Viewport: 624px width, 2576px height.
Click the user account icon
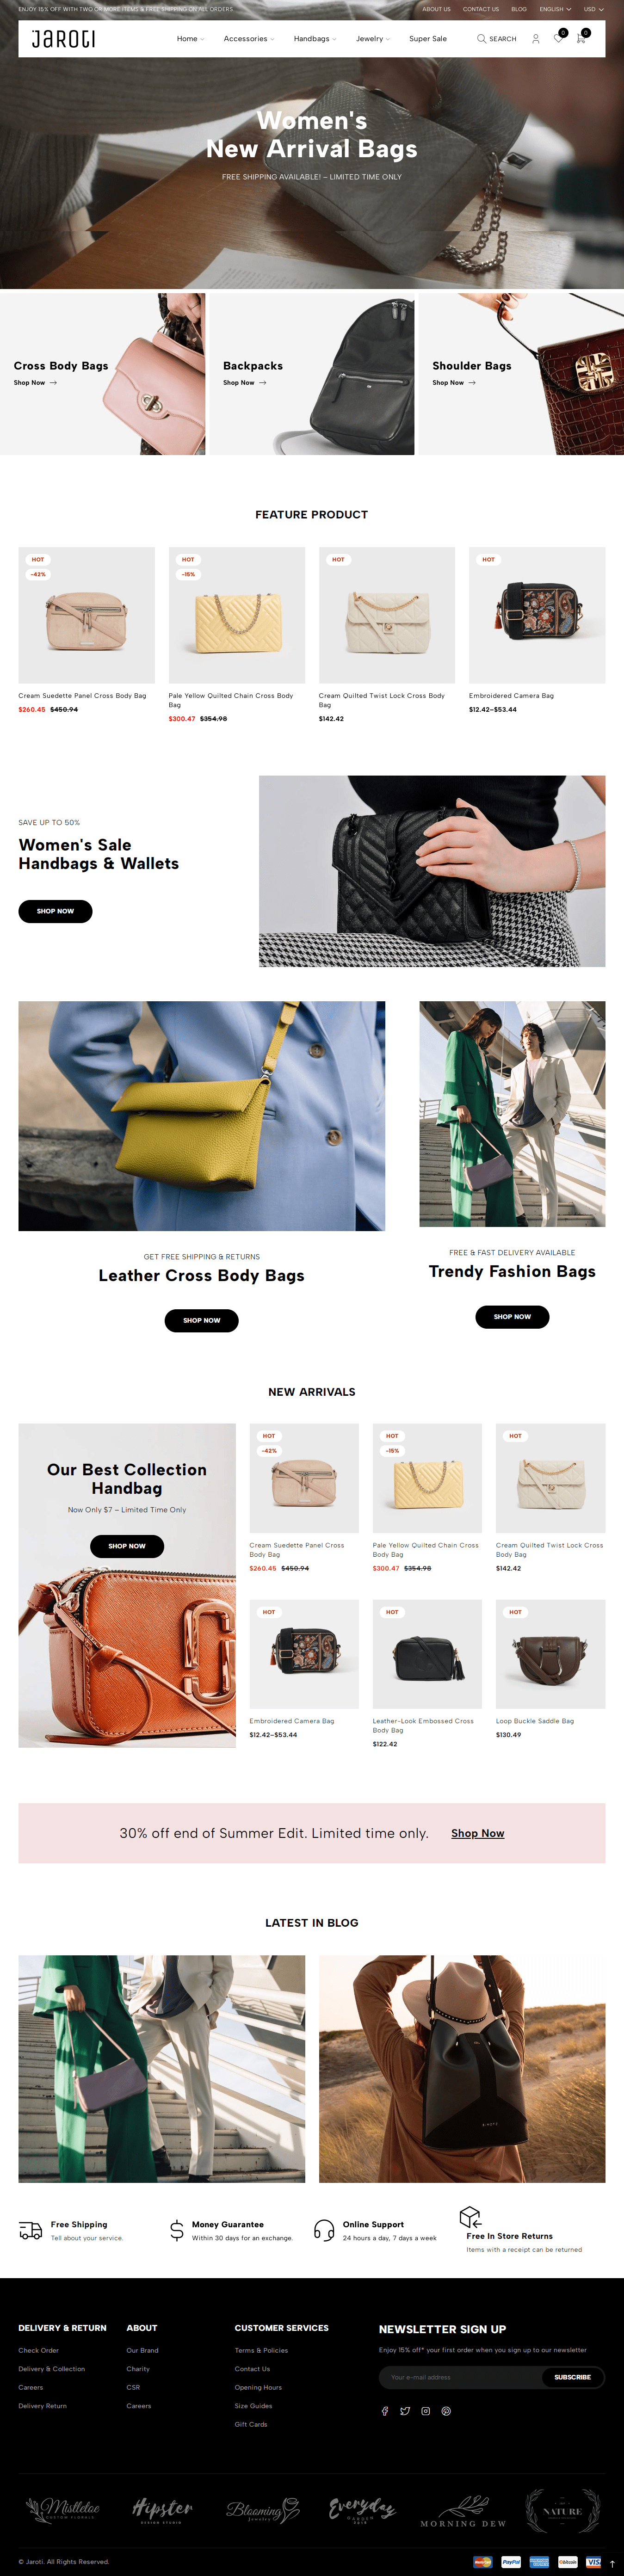coord(536,39)
